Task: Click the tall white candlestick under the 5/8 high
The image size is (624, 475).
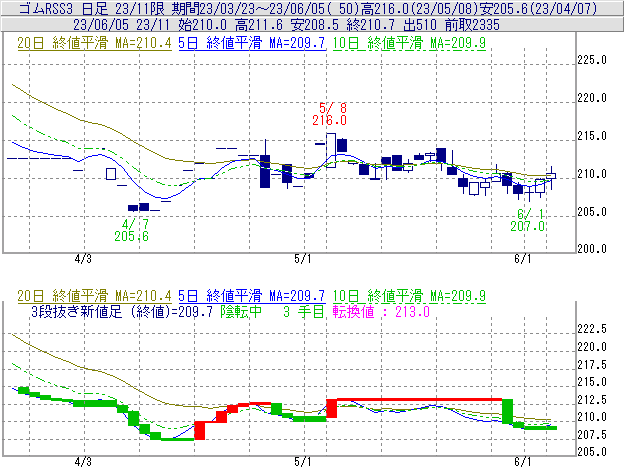Action: (331, 150)
